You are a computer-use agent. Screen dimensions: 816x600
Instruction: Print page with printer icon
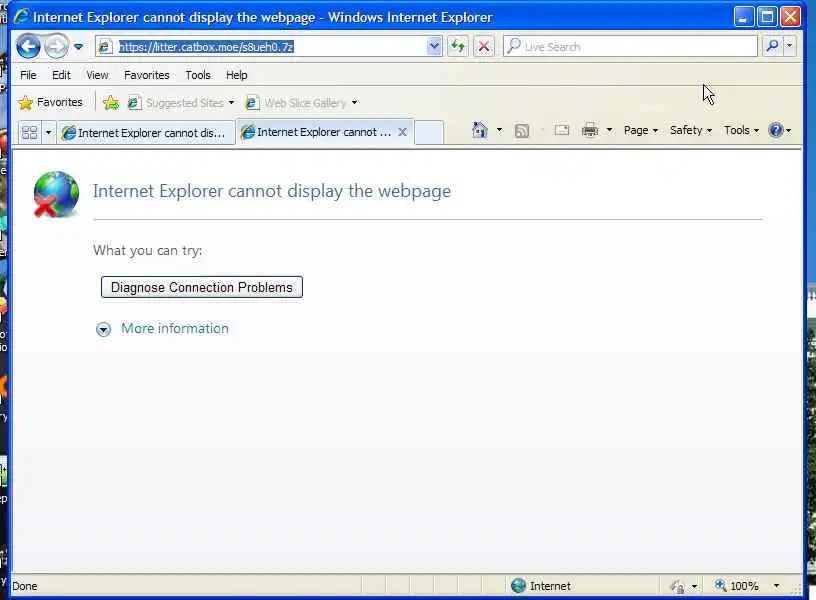pos(590,130)
